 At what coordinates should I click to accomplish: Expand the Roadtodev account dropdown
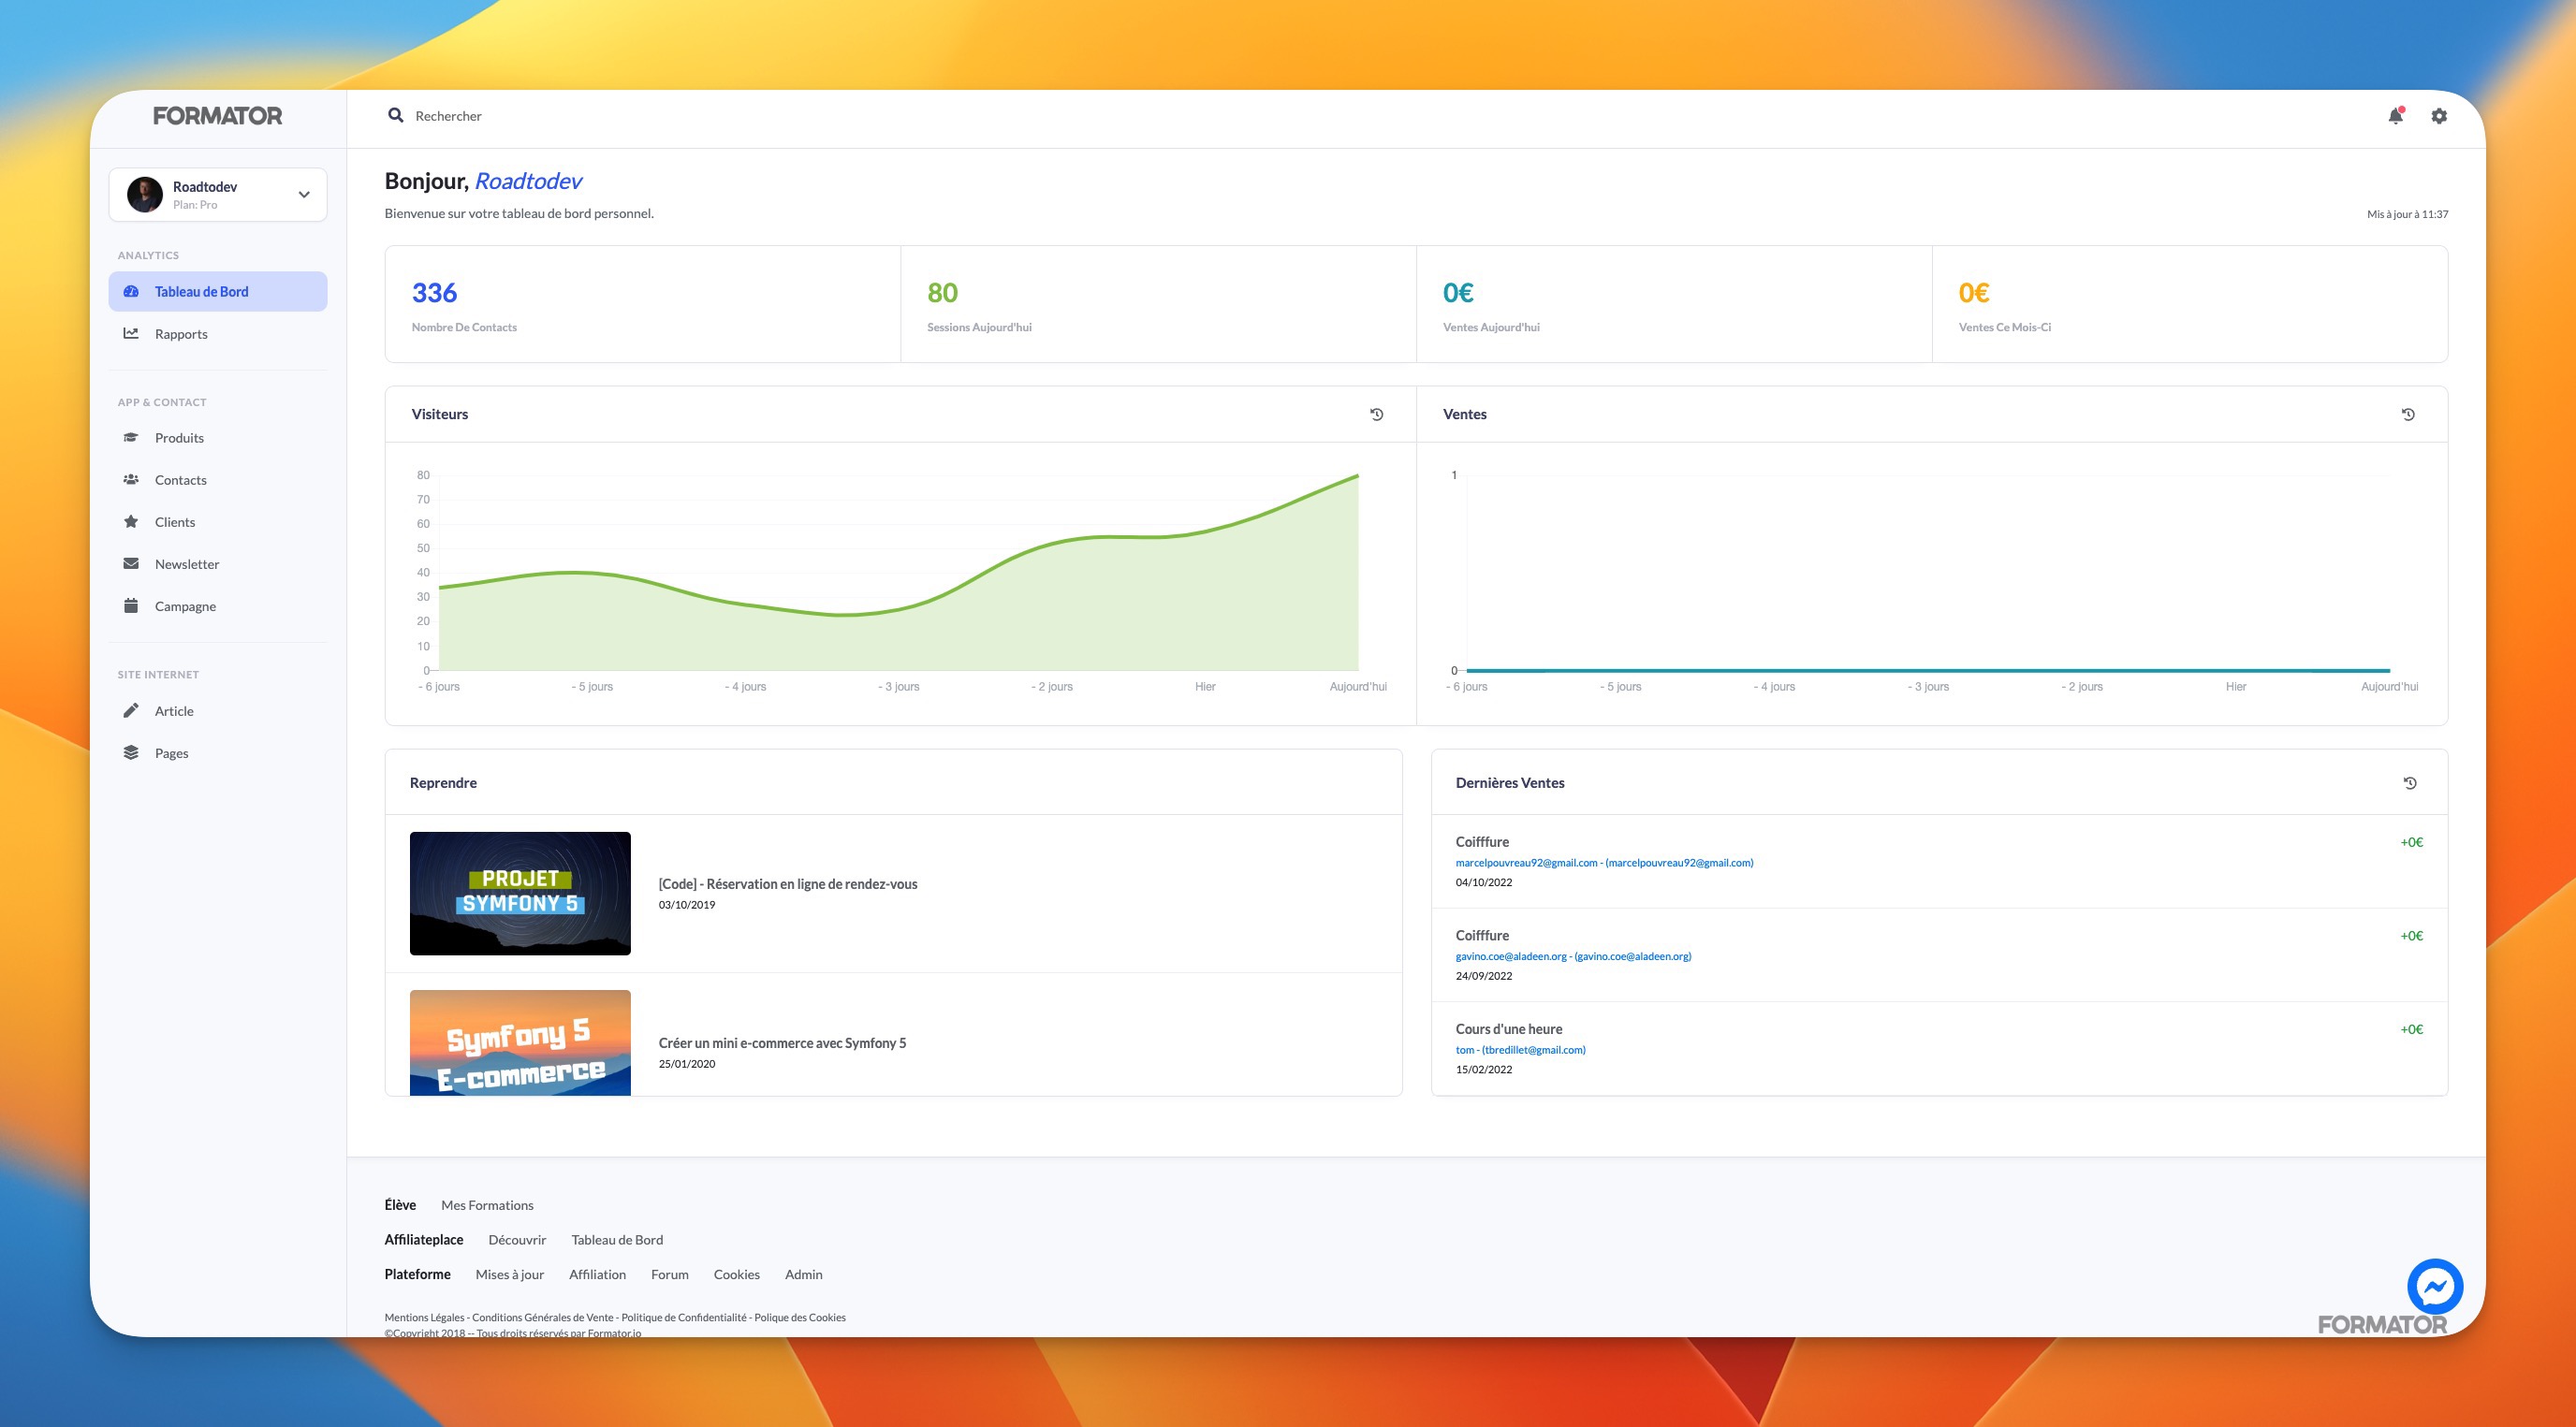coord(304,195)
